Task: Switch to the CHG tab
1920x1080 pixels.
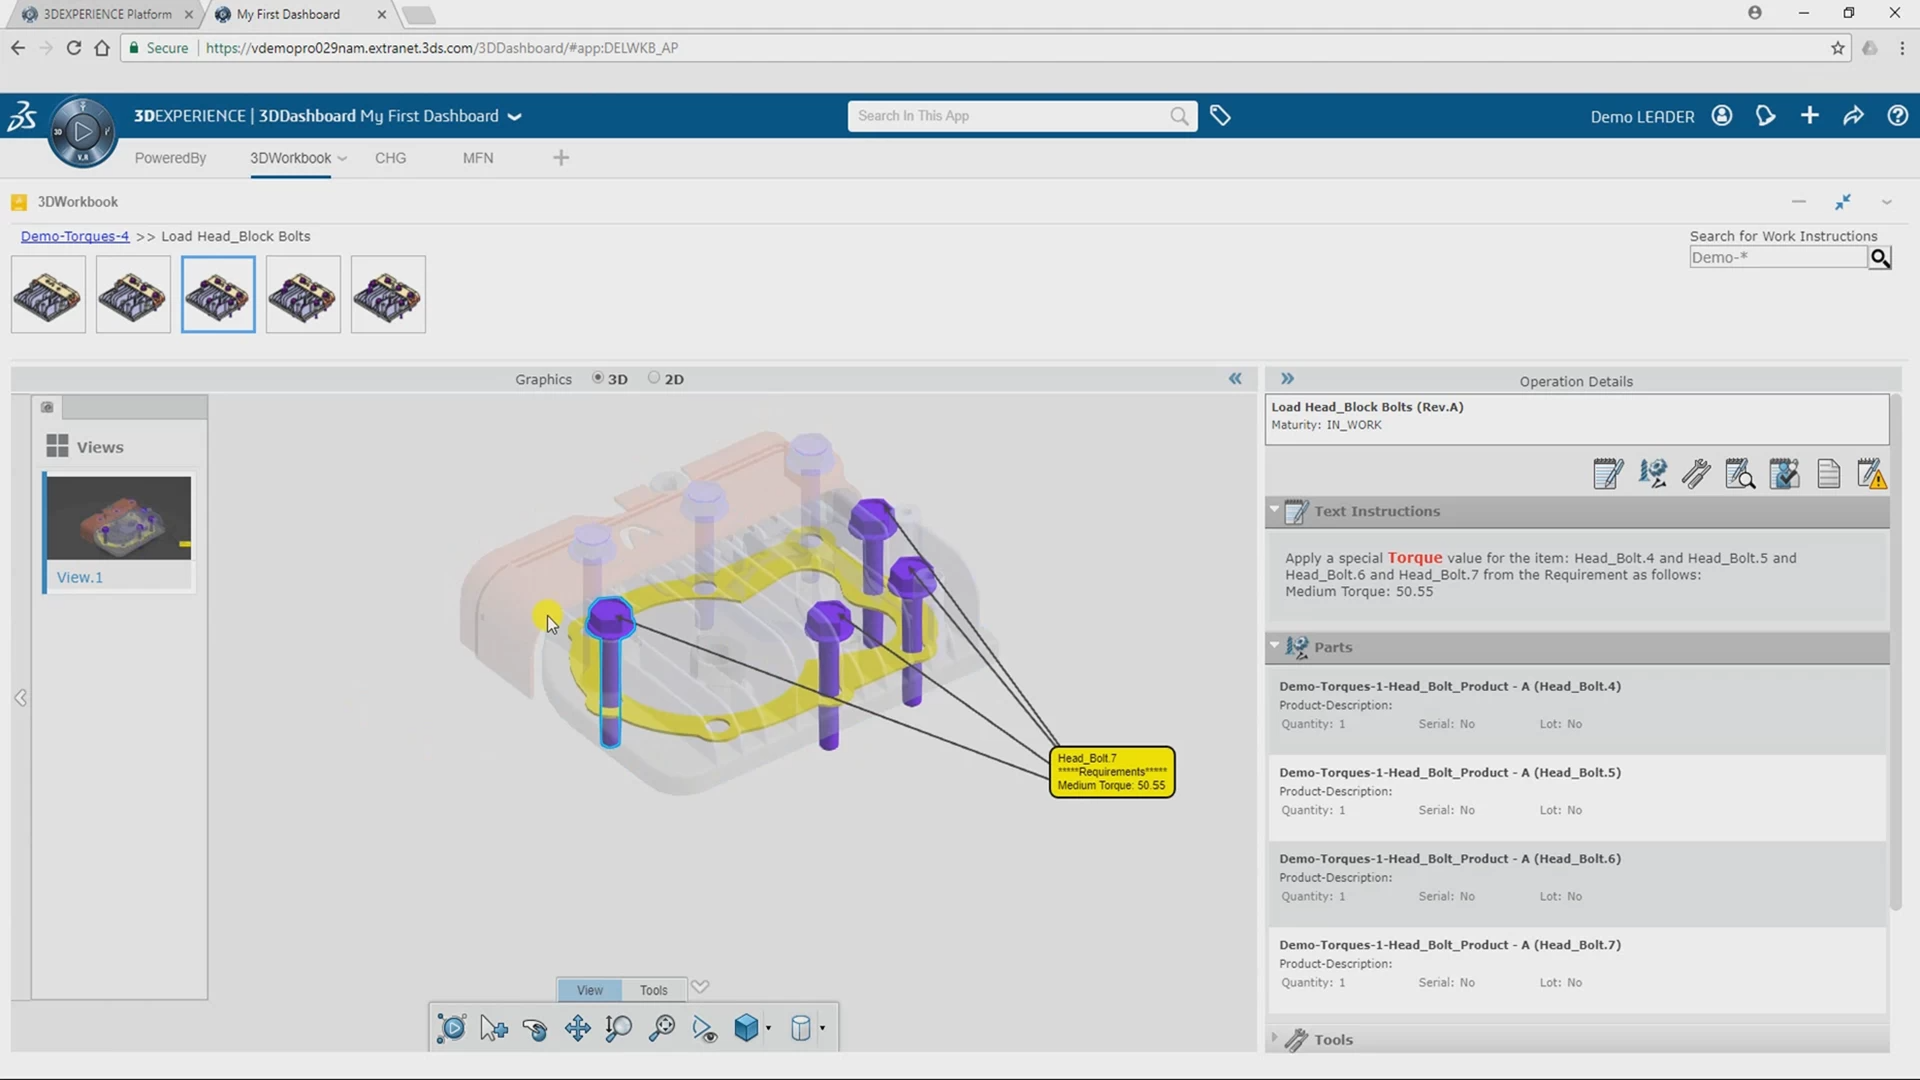Action: tap(390, 158)
